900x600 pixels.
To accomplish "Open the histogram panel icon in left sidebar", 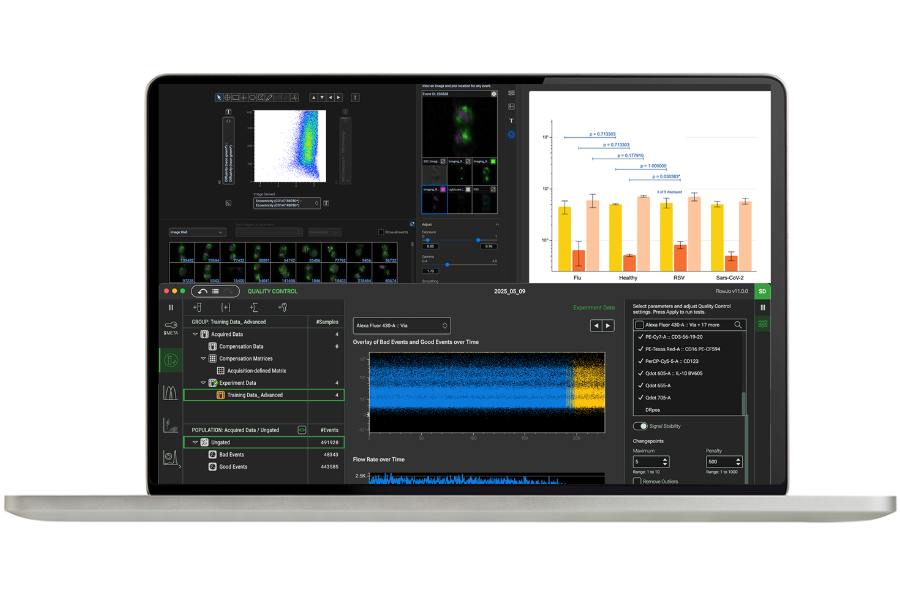I will coord(170,392).
